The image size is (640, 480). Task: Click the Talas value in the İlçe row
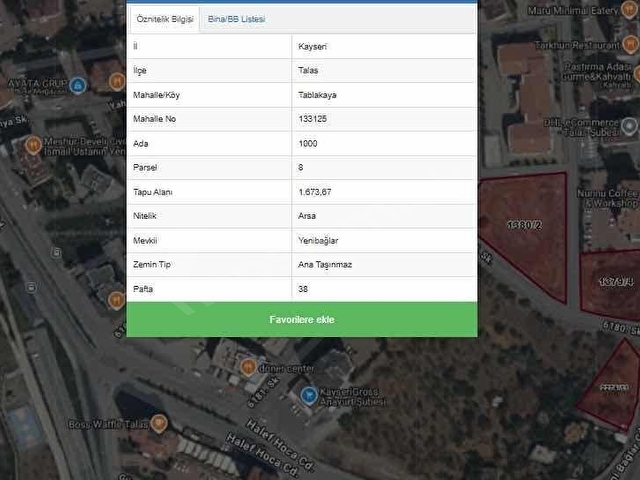(308, 70)
